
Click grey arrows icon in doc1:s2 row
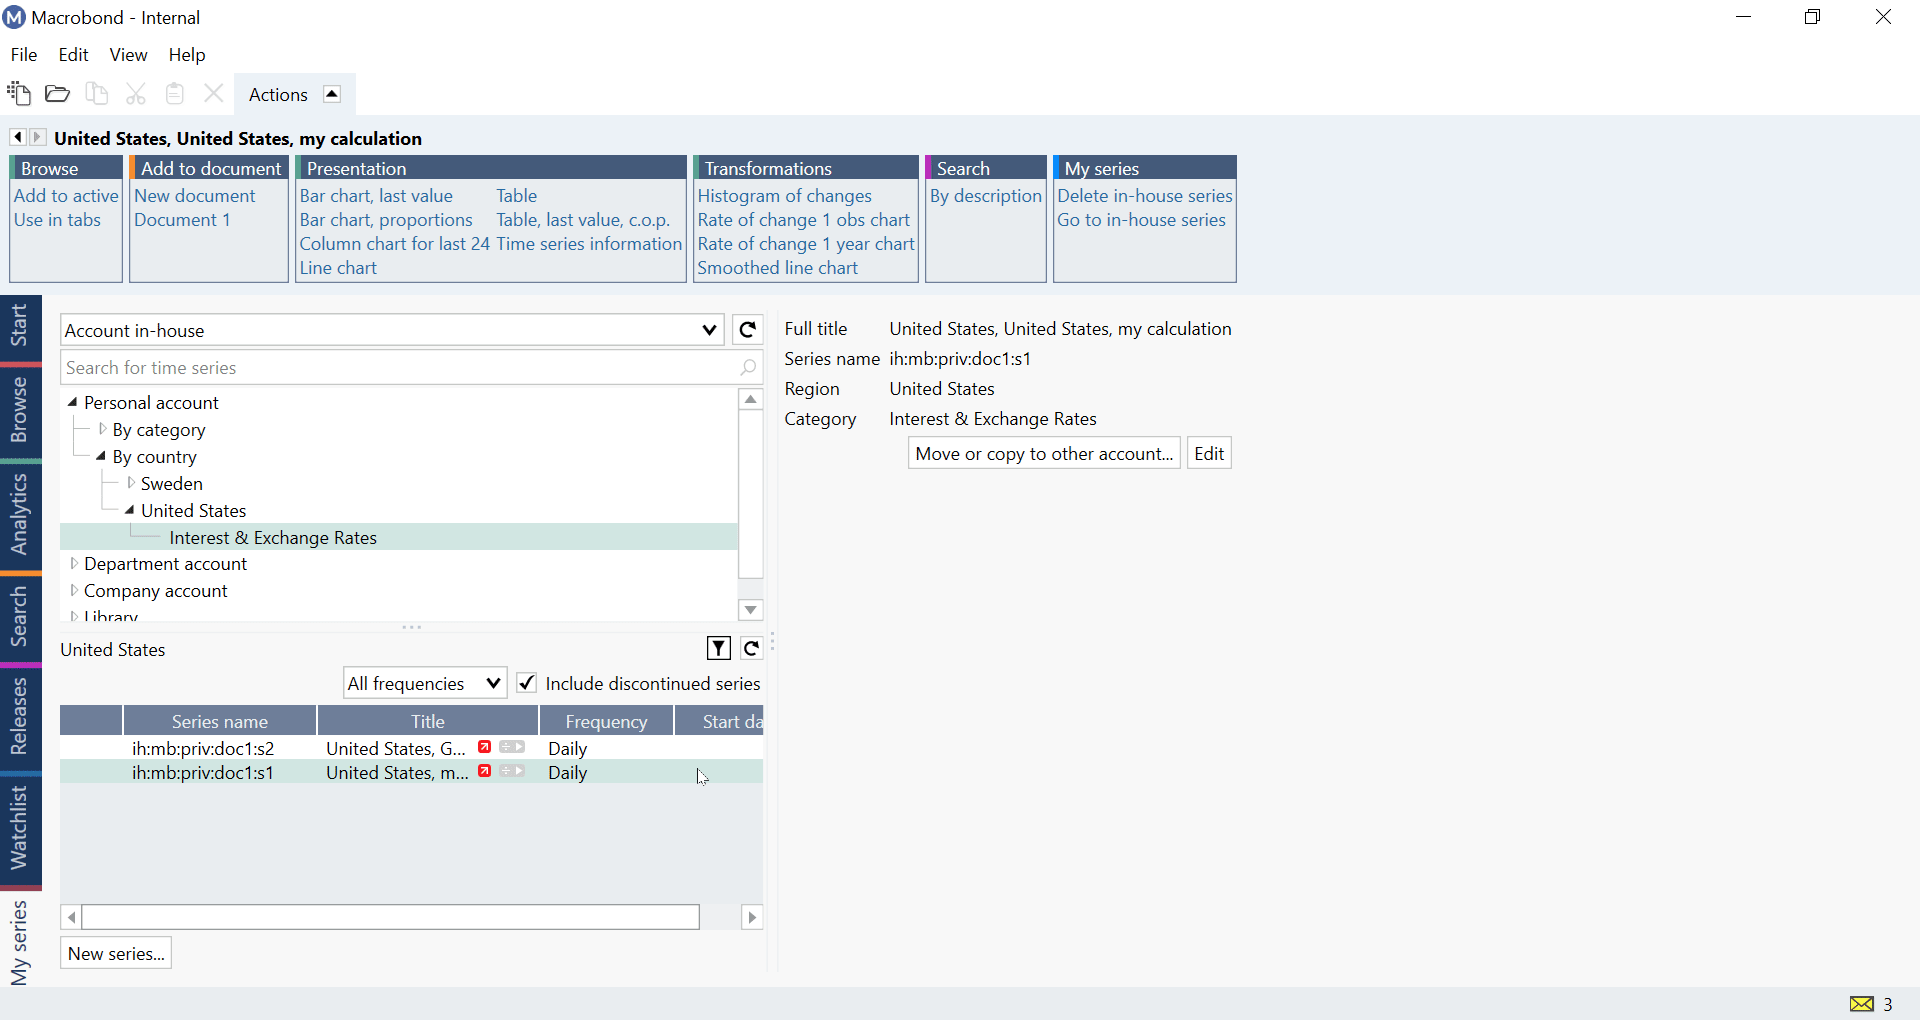512,747
